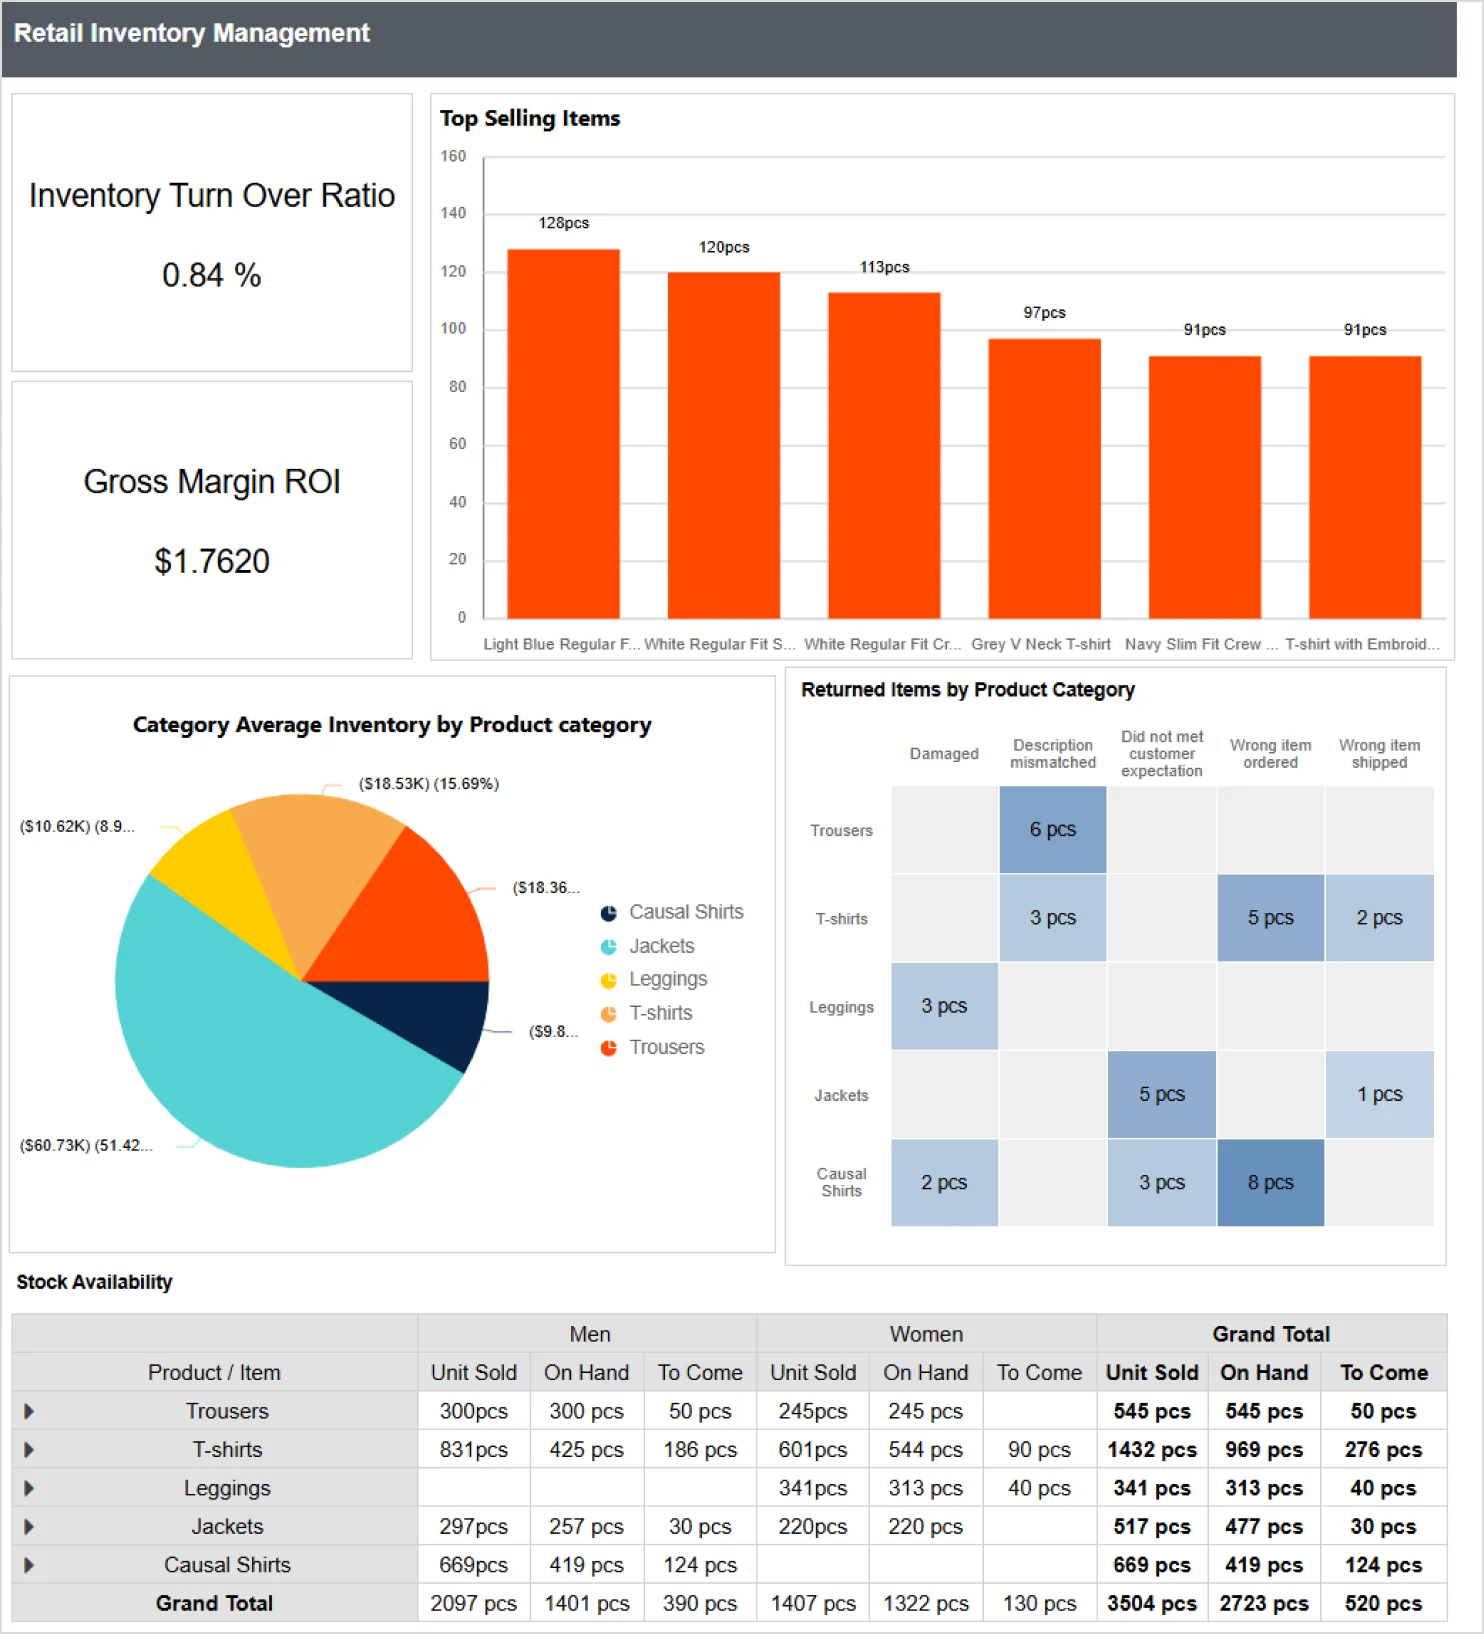This screenshot has width=1484, height=1634.
Task: Click the Grey V Neck T-shirt bar
Action: point(1044,478)
